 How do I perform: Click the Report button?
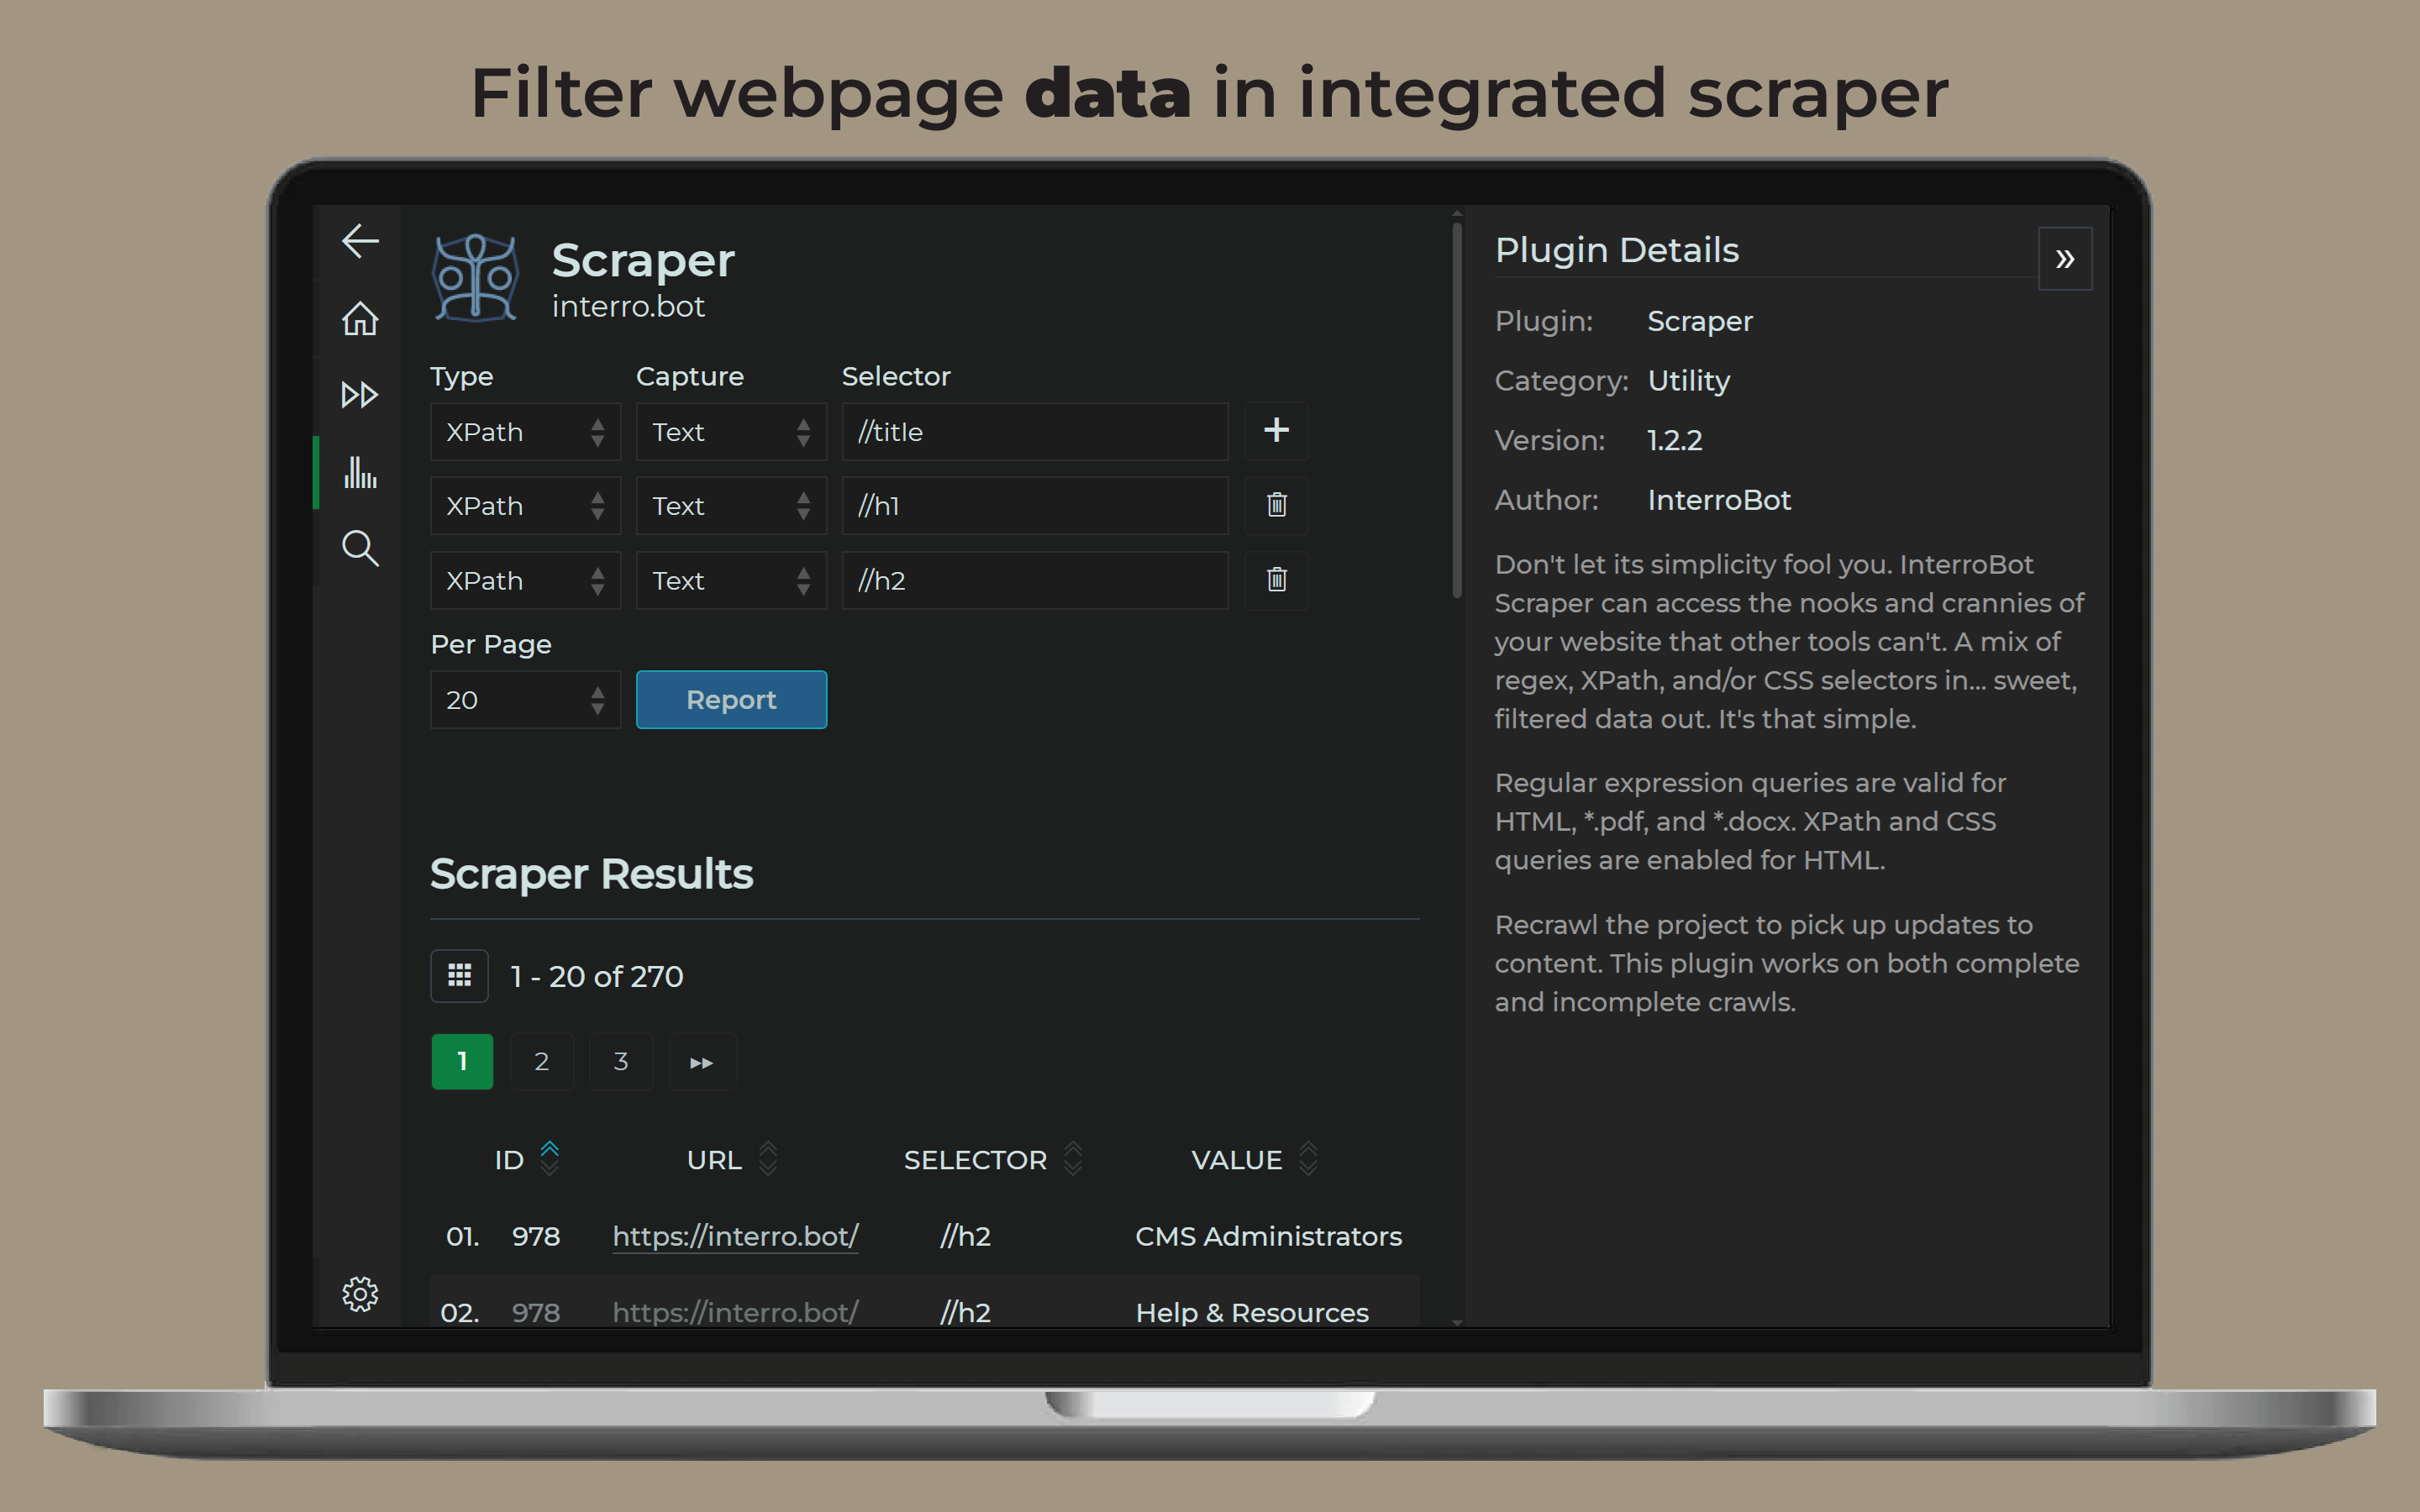[x=731, y=700]
